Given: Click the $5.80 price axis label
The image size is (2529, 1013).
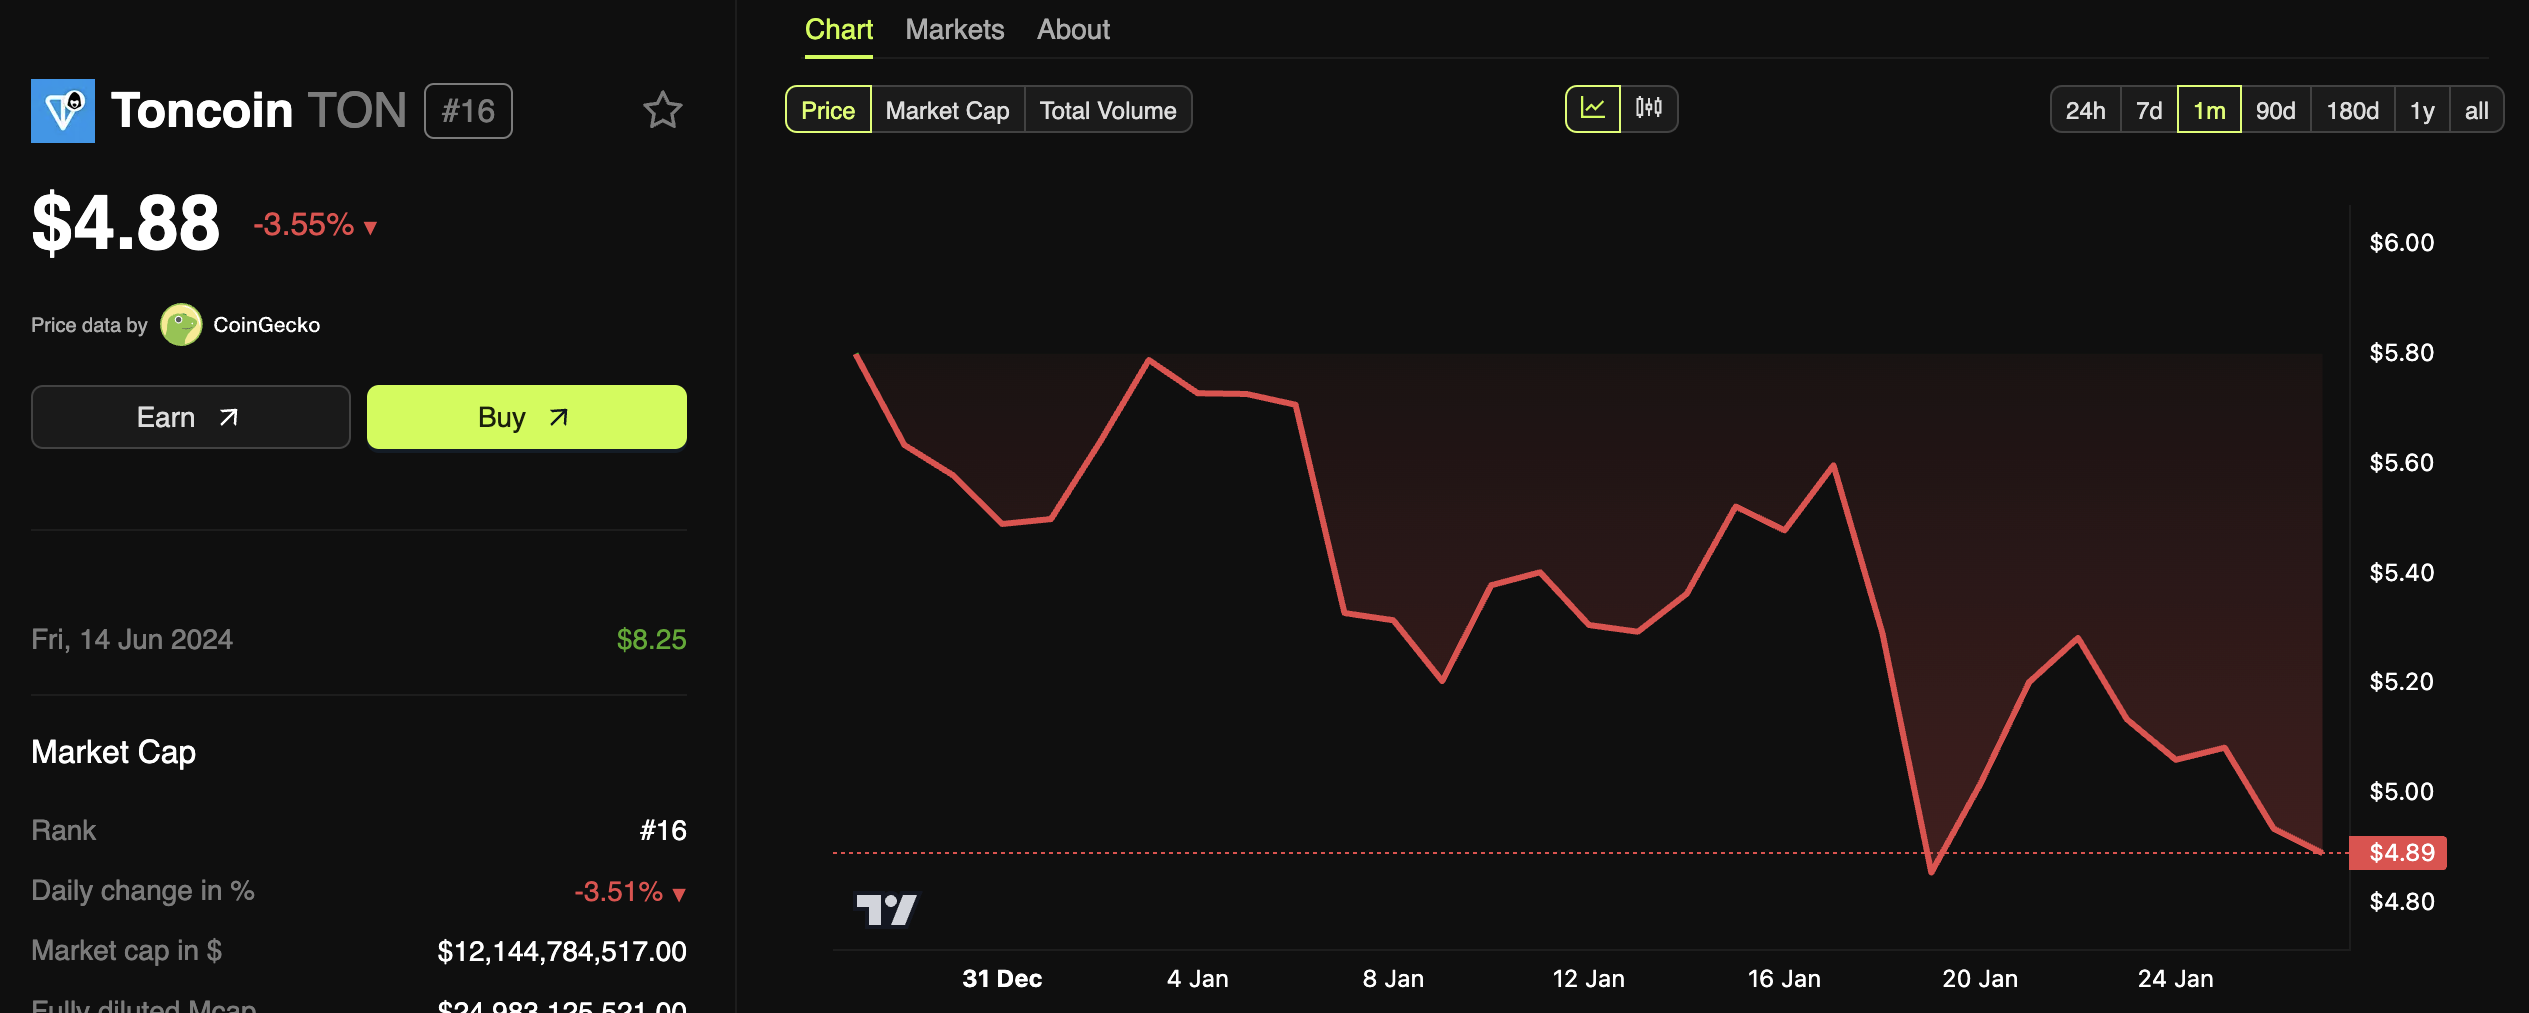Looking at the screenshot, I should pyautogui.click(x=2402, y=352).
